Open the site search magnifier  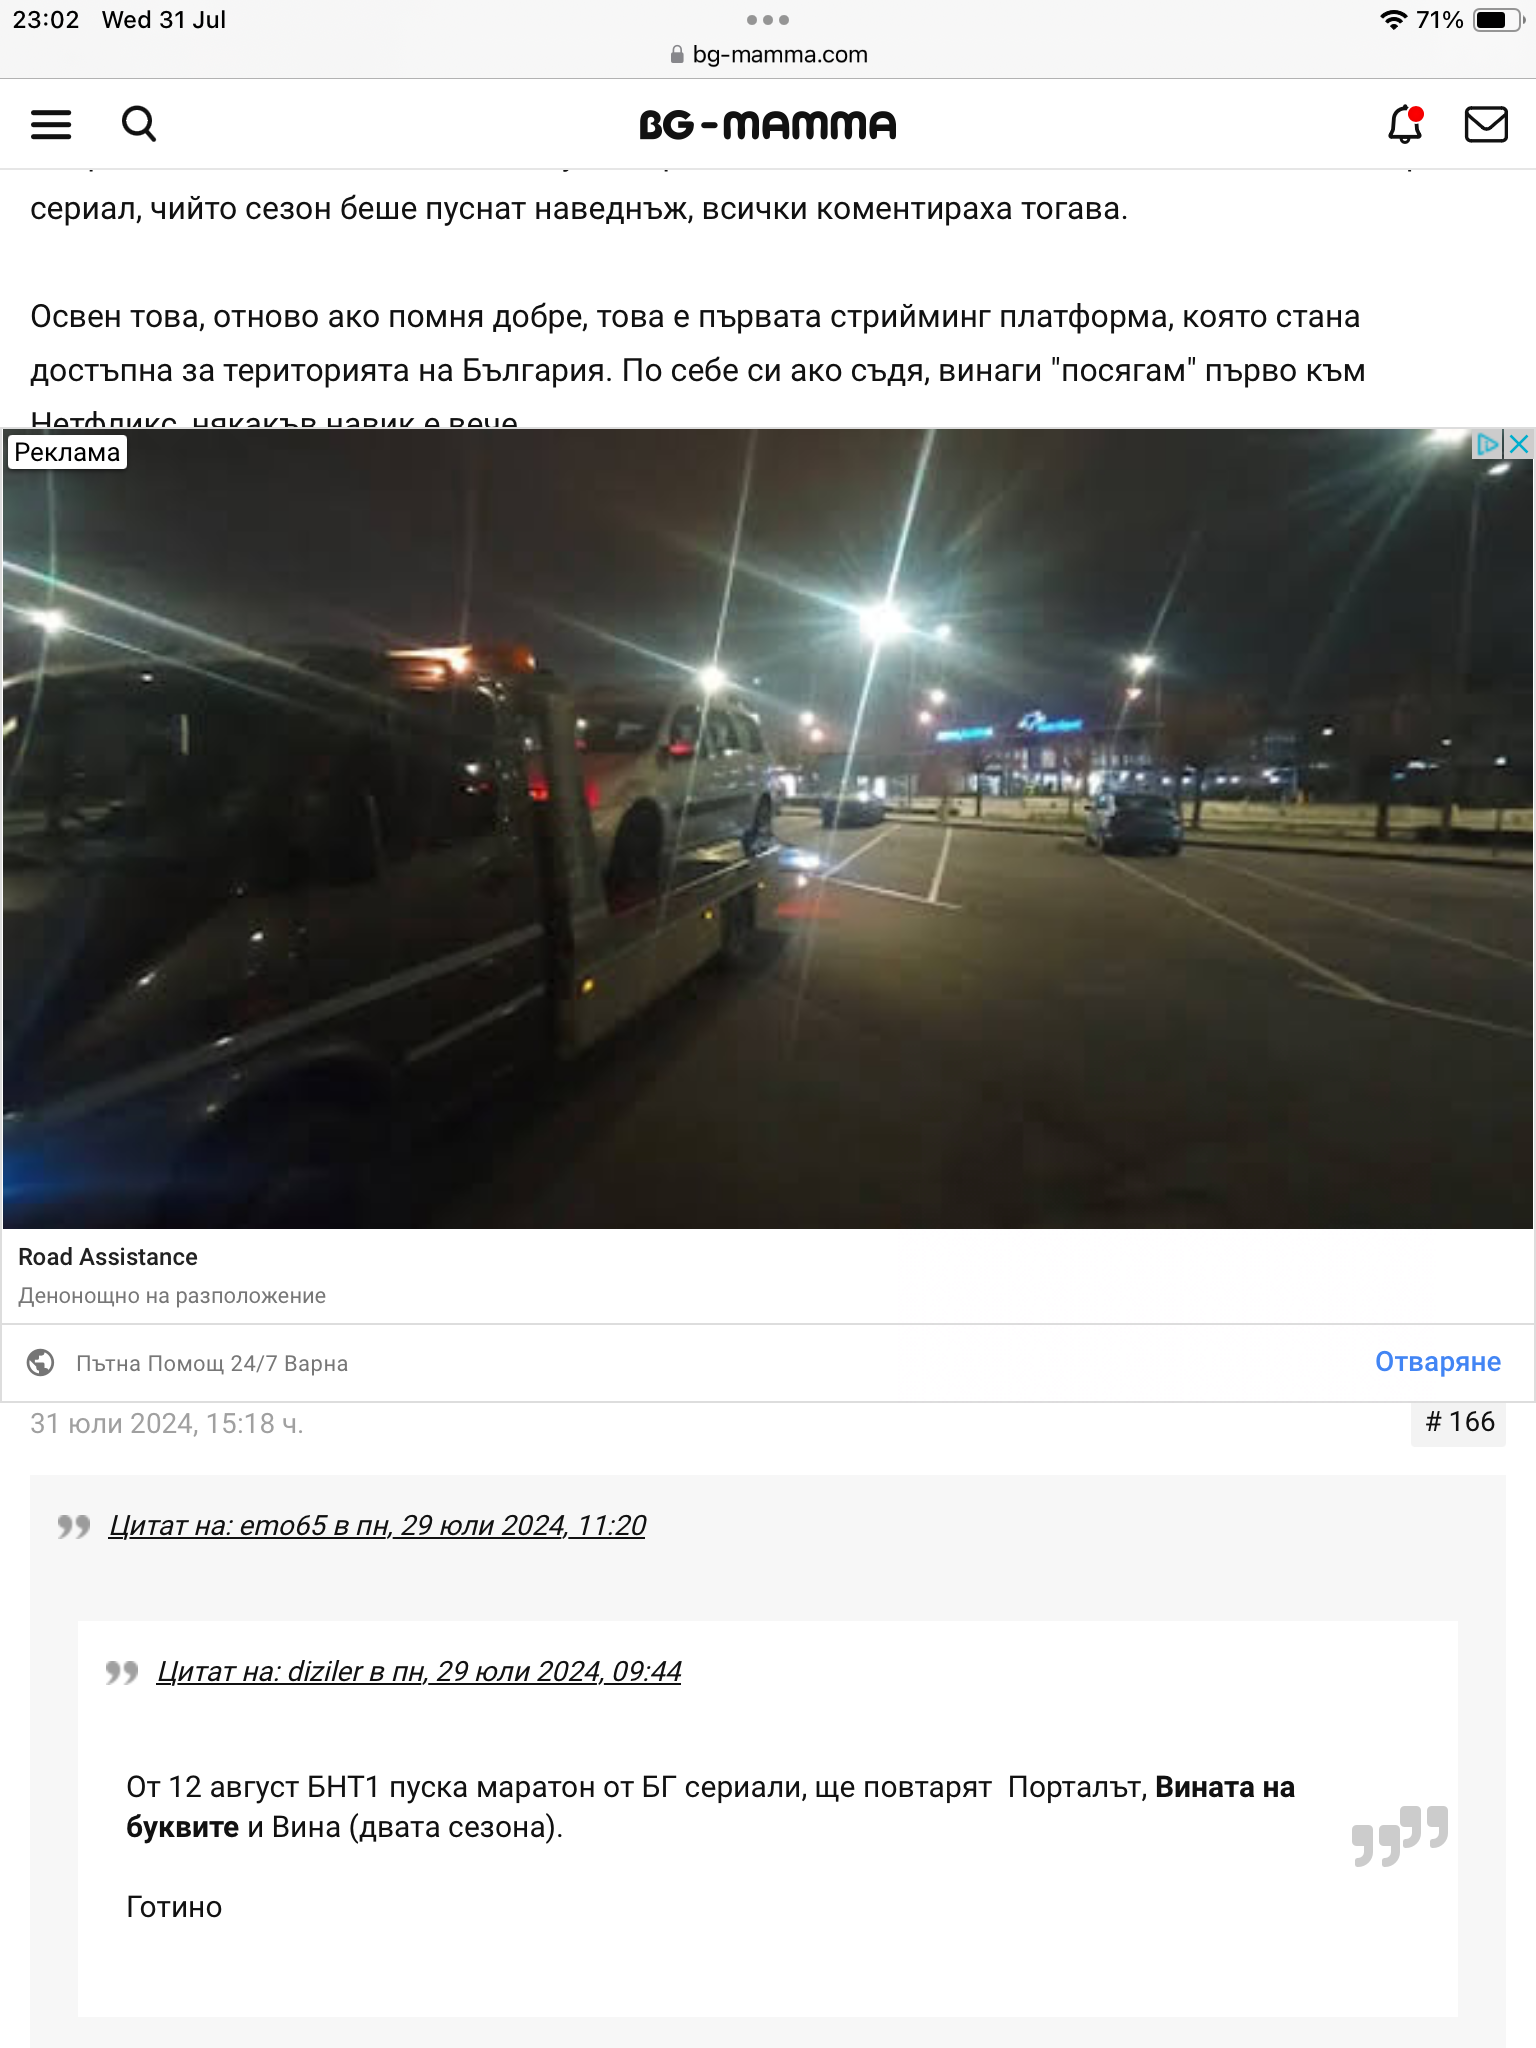tap(139, 125)
